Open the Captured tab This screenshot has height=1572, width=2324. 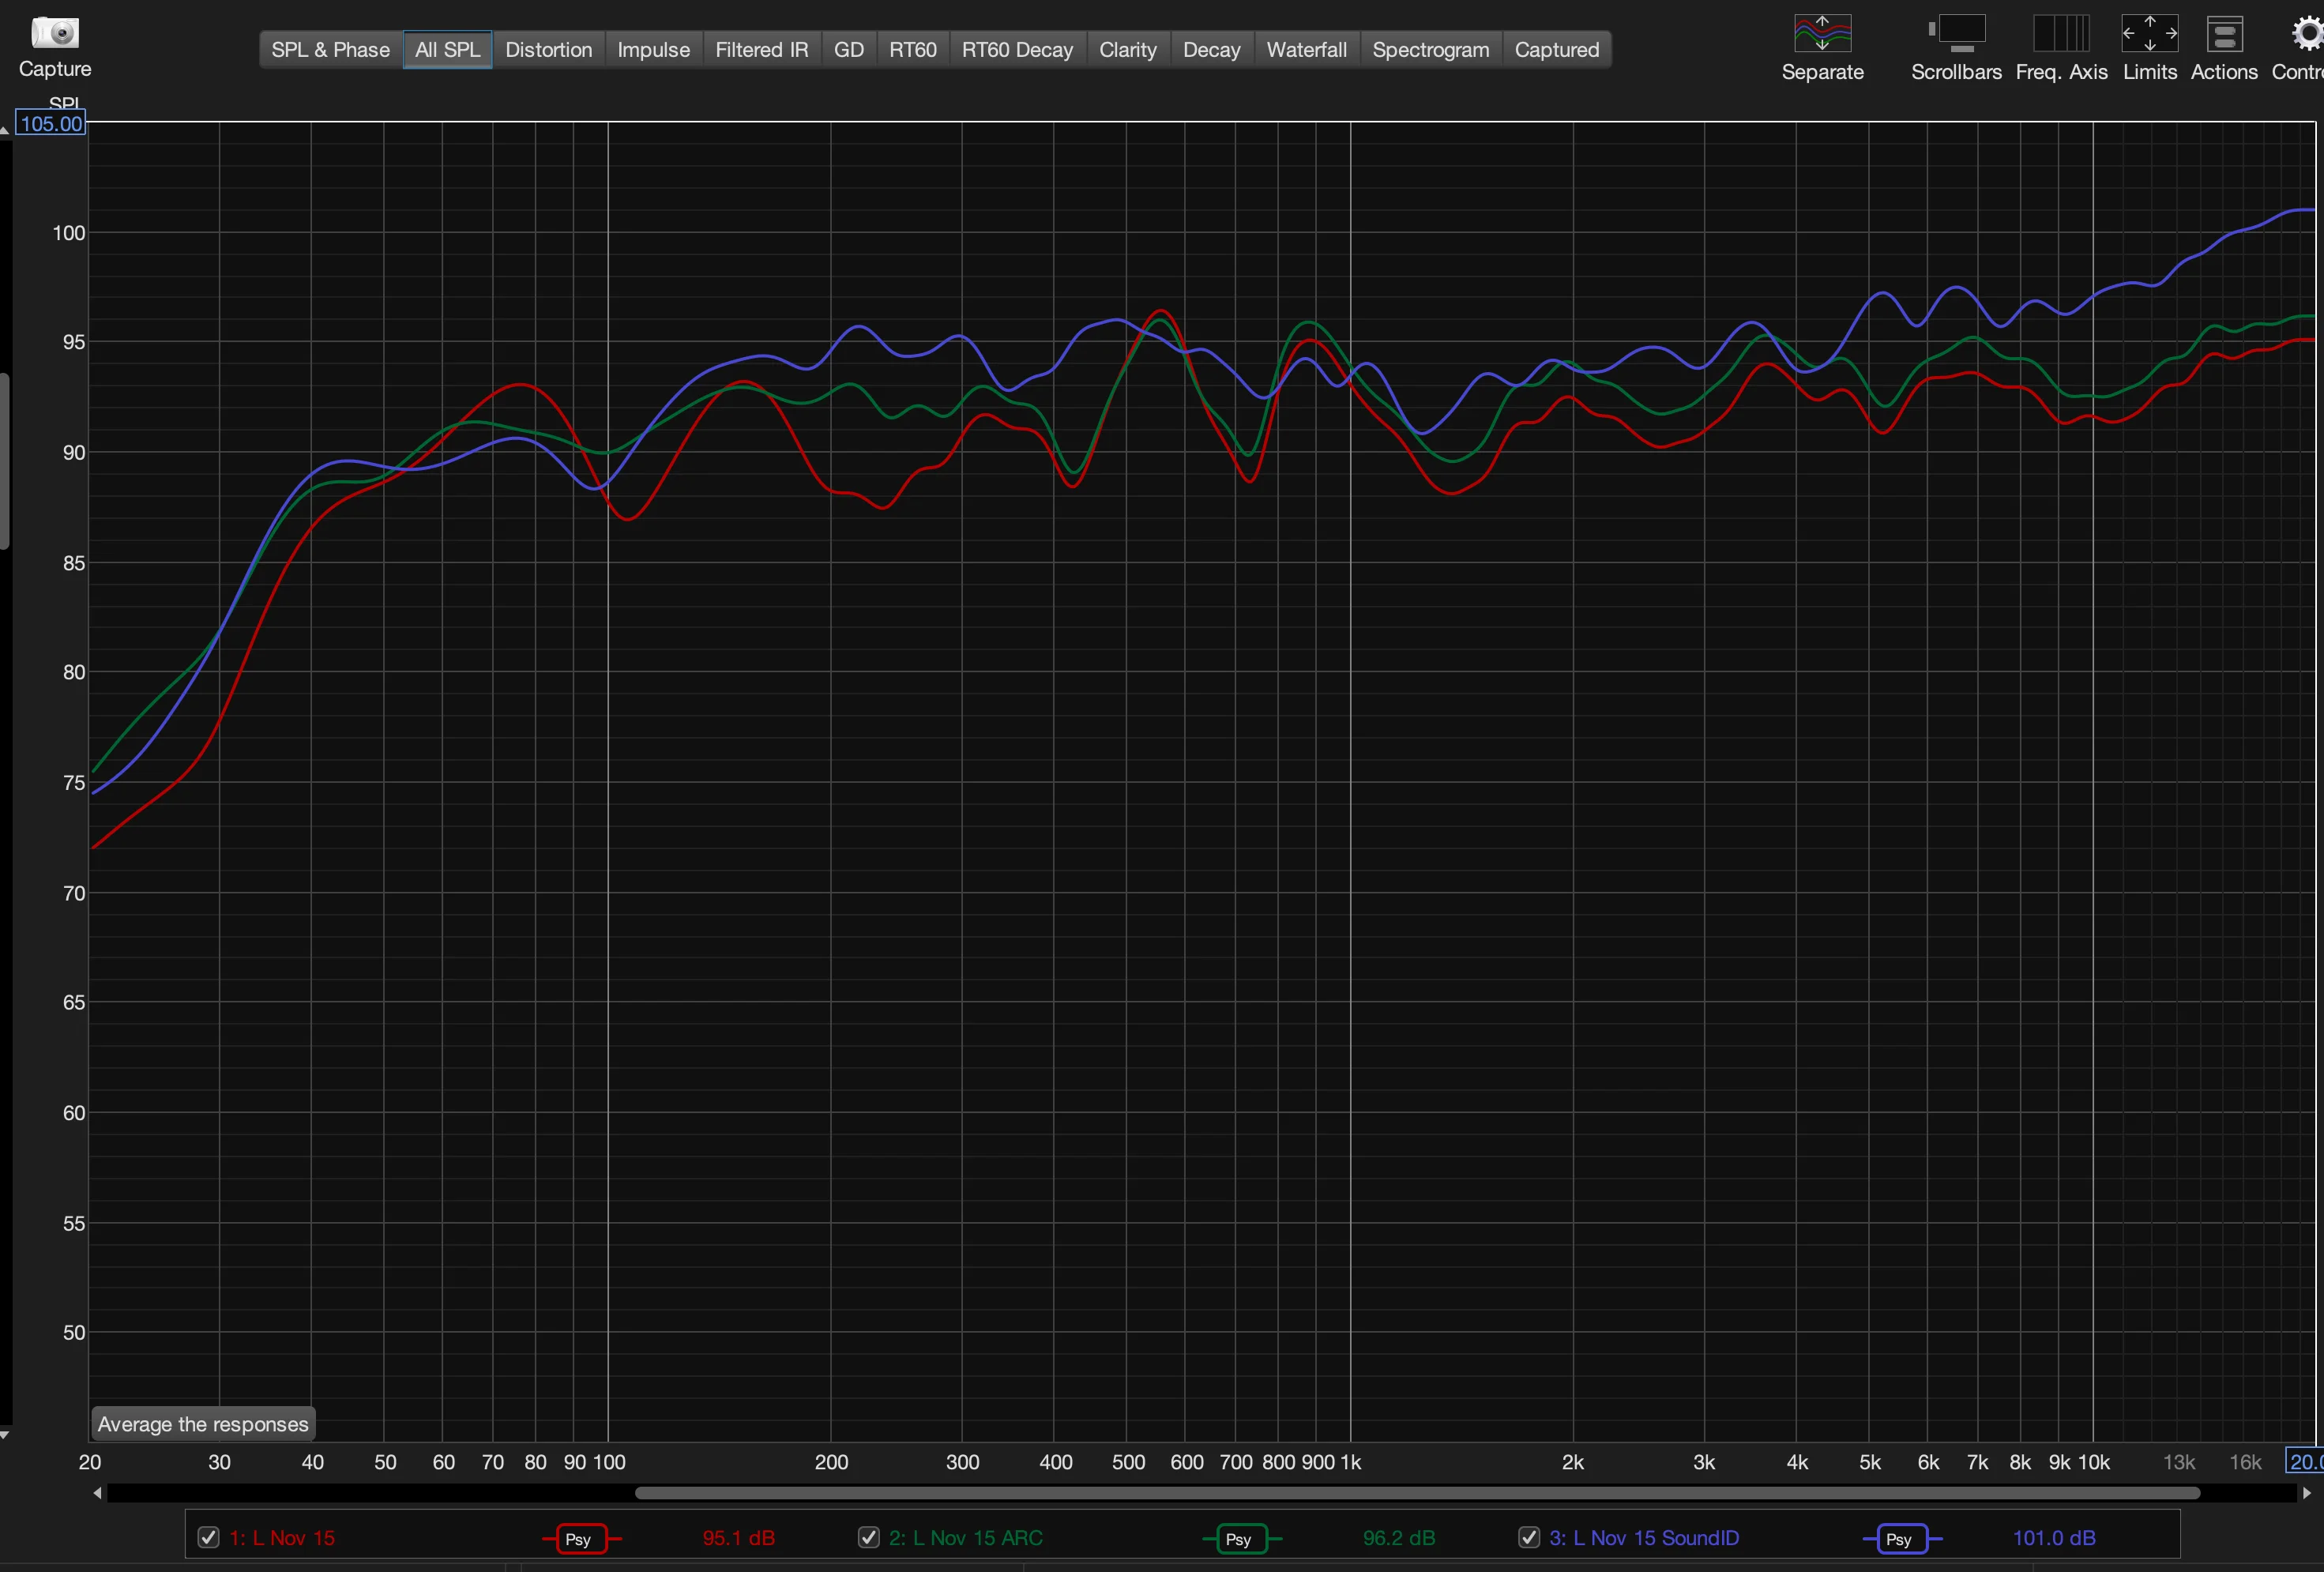(x=1556, y=50)
